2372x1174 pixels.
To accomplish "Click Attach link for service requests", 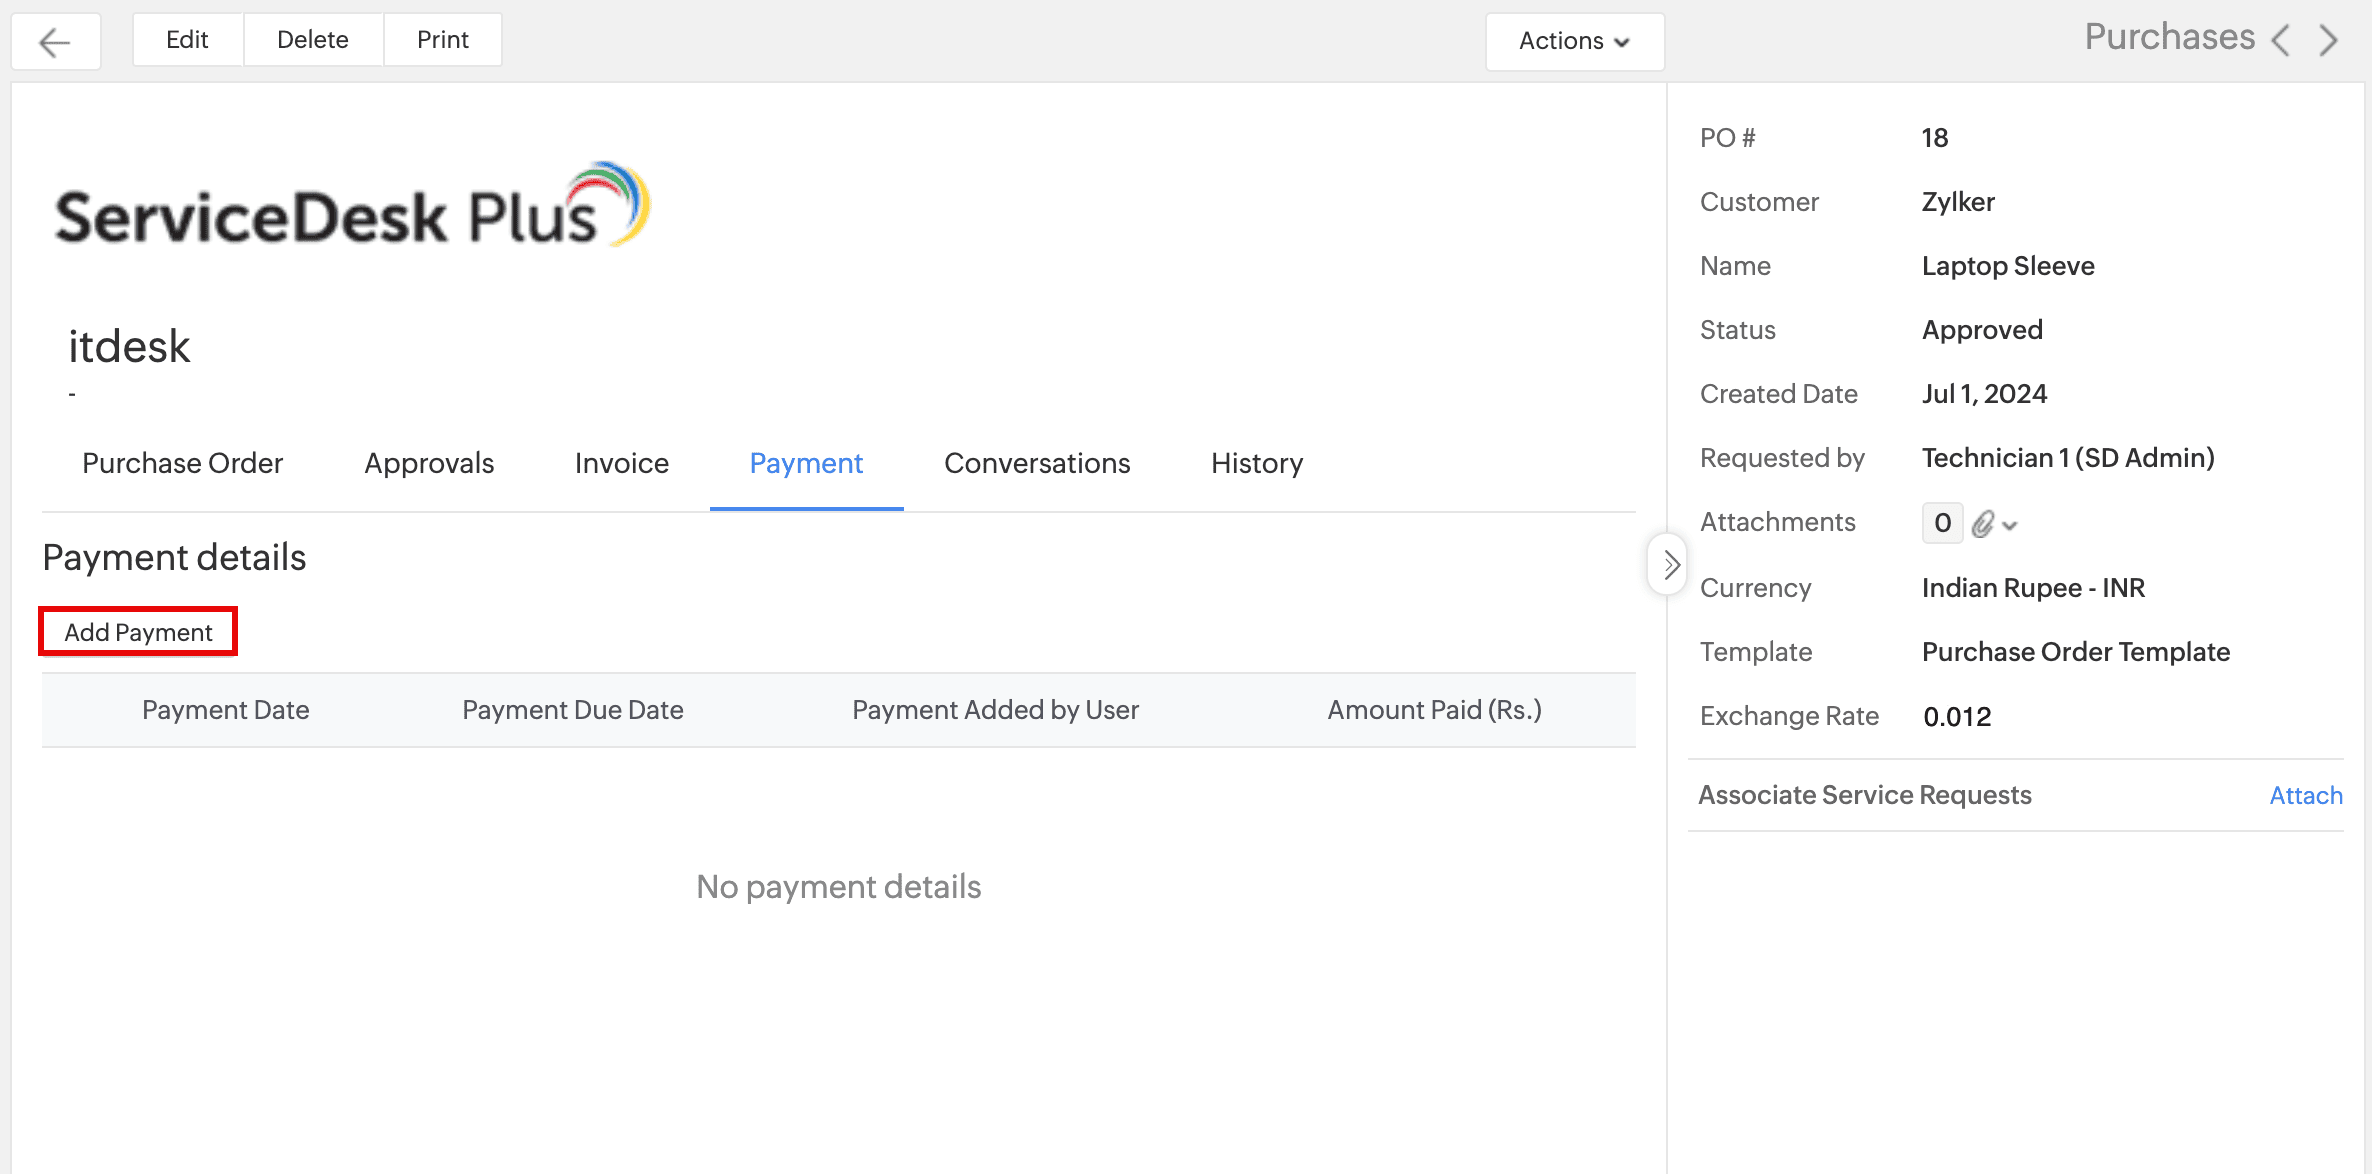I will 2305,795.
